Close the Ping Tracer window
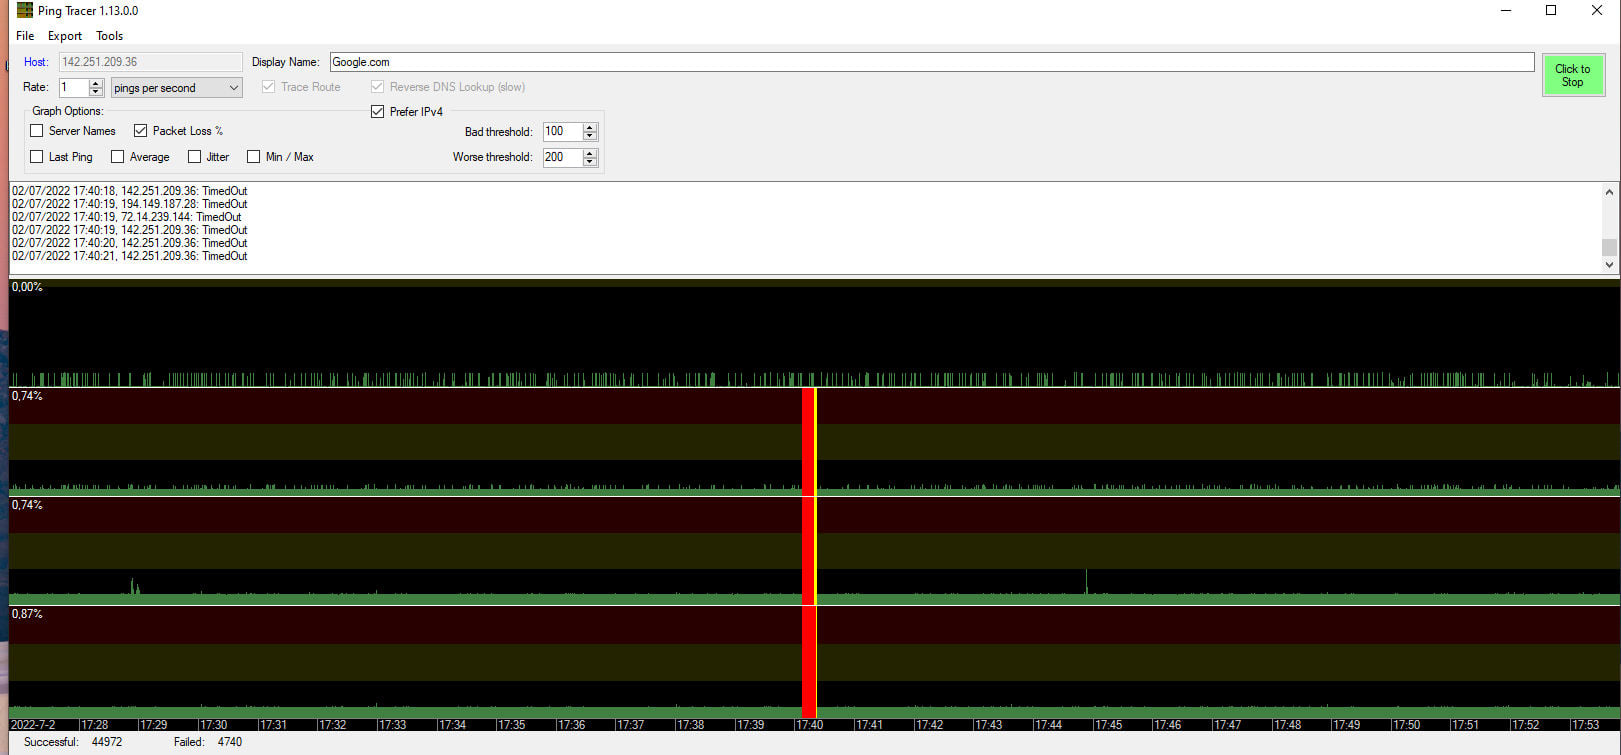The width and height of the screenshot is (1621, 755). pos(1597,10)
